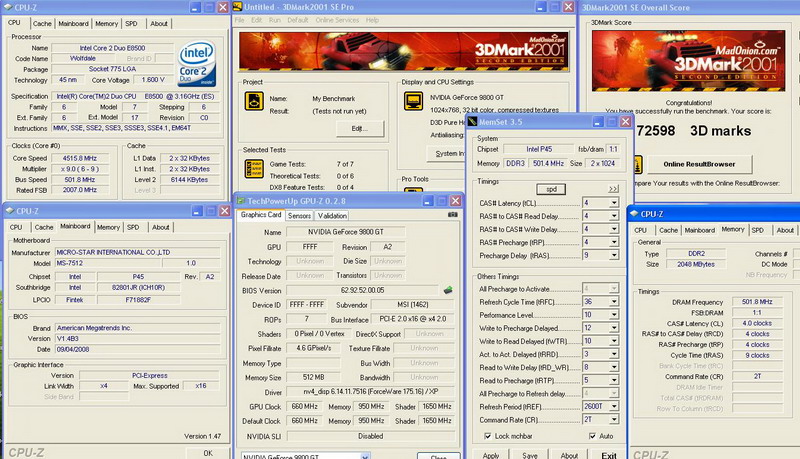This screenshot has width=800, height=459.
Task: Click the Selected Tests icon in 3DMark2001
Action: pos(254,169)
